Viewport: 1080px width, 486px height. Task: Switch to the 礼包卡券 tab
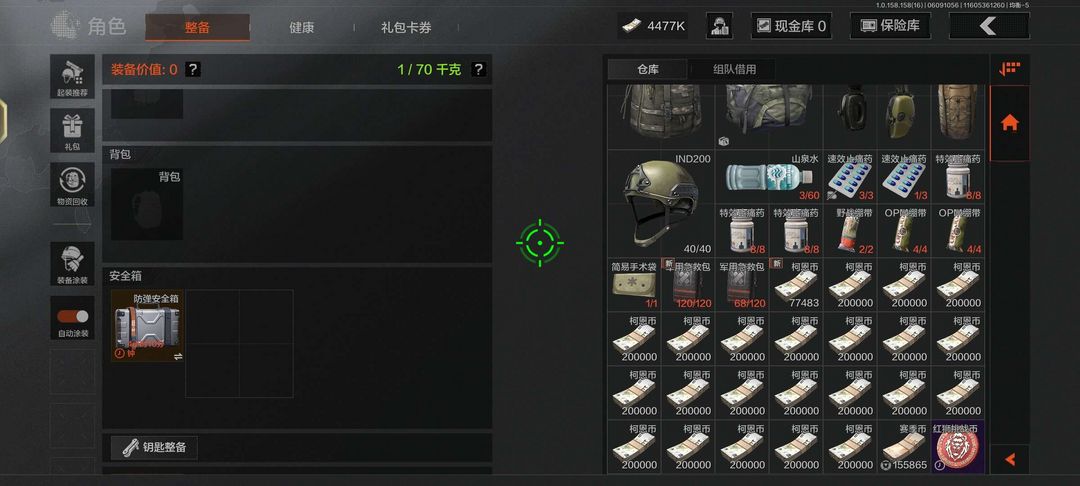point(406,28)
